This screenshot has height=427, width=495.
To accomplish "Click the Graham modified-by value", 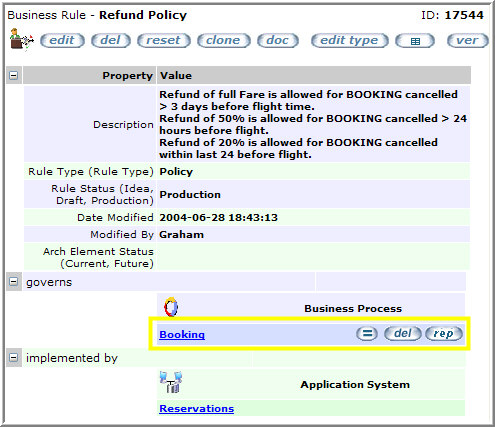I will 181,235.
